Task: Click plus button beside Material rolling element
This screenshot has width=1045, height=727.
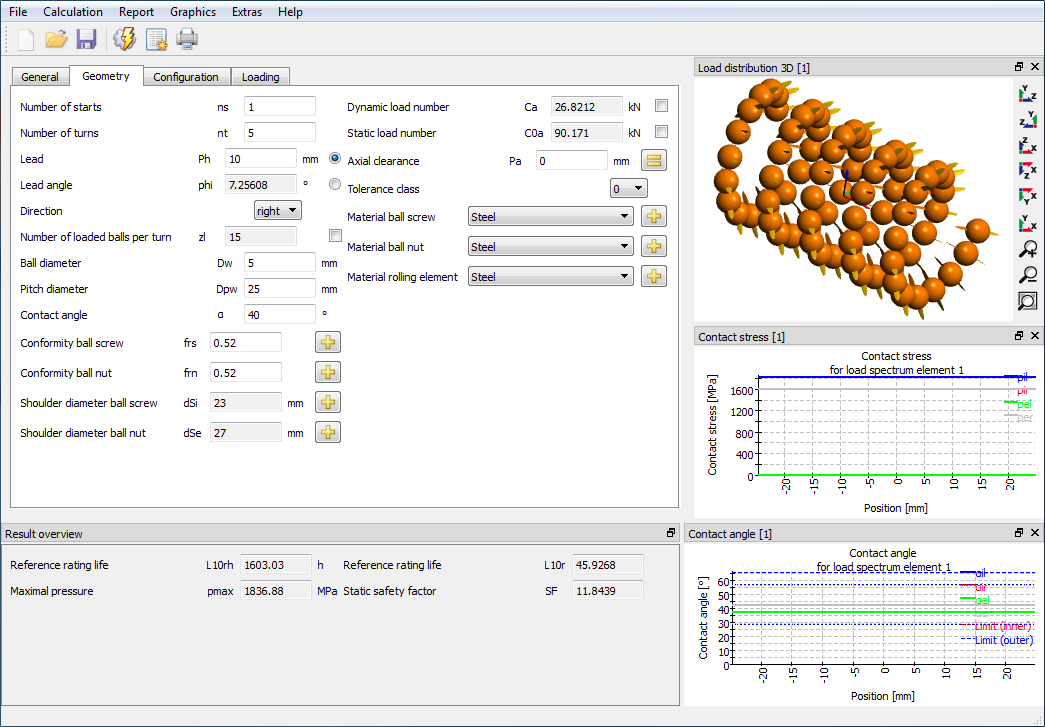Action: click(654, 277)
